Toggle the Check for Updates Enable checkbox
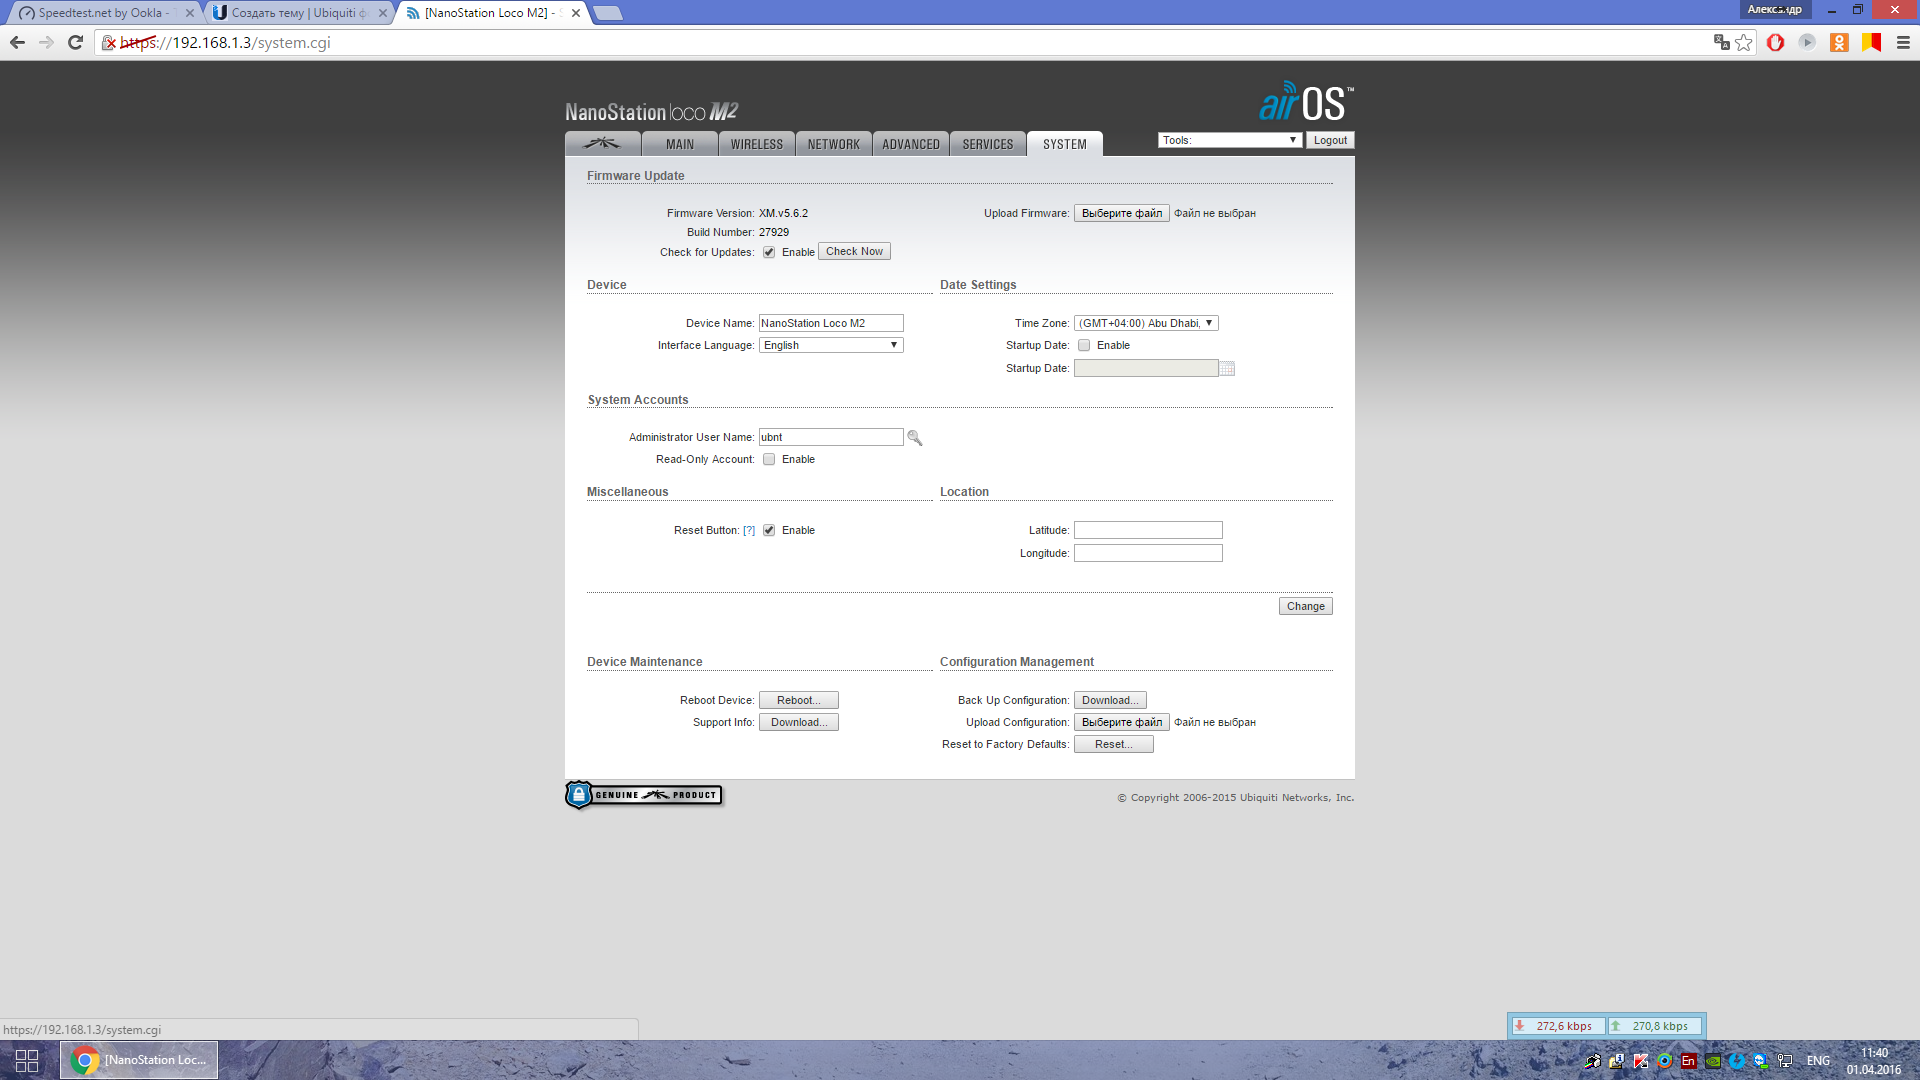The height and width of the screenshot is (1080, 1920). point(769,251)
